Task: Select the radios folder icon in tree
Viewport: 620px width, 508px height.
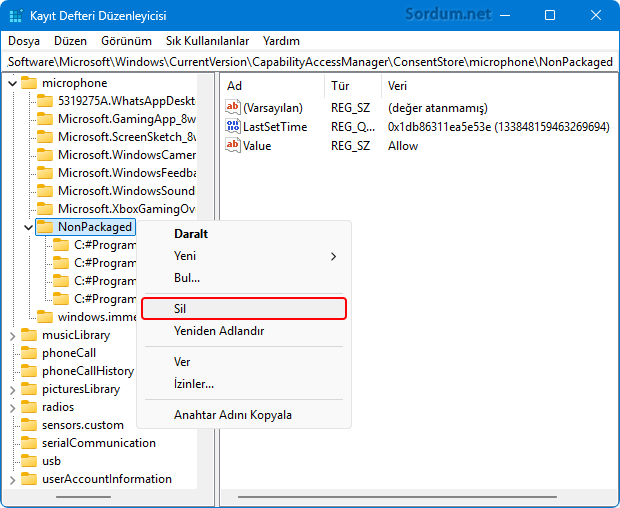Action: pos(29,407)
